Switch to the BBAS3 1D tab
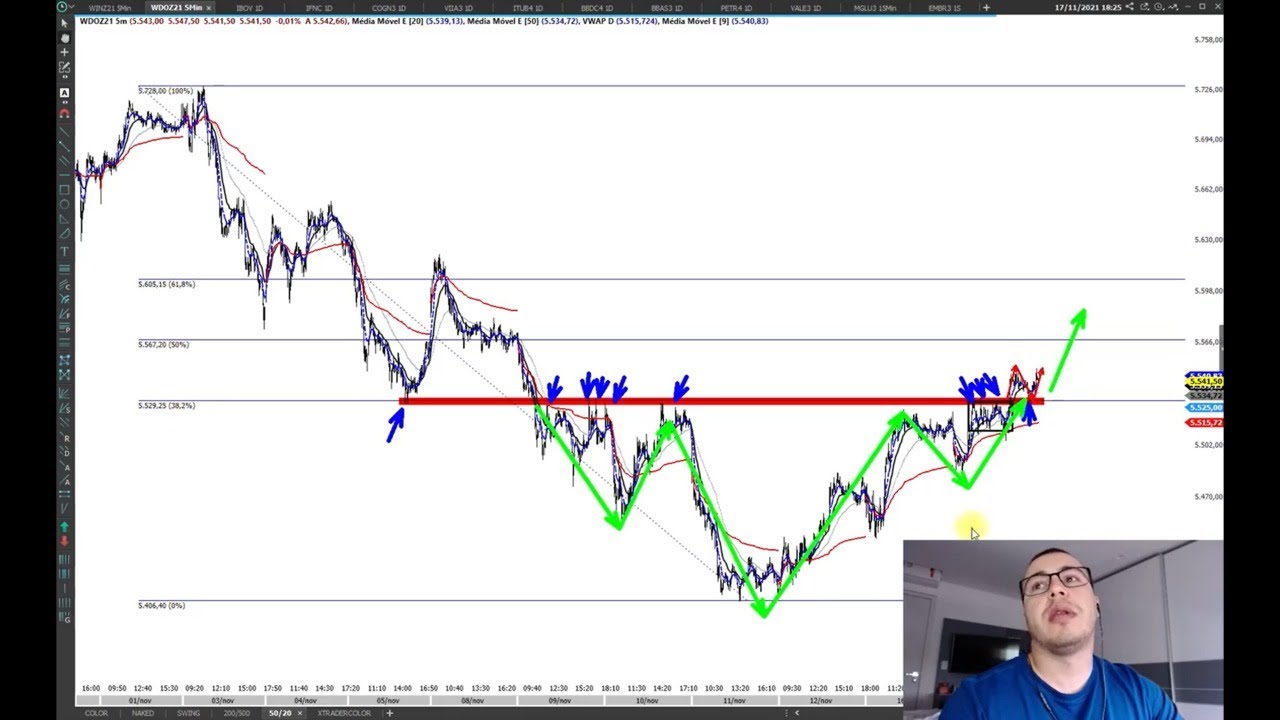1280x720 pixels. point(667,8)
